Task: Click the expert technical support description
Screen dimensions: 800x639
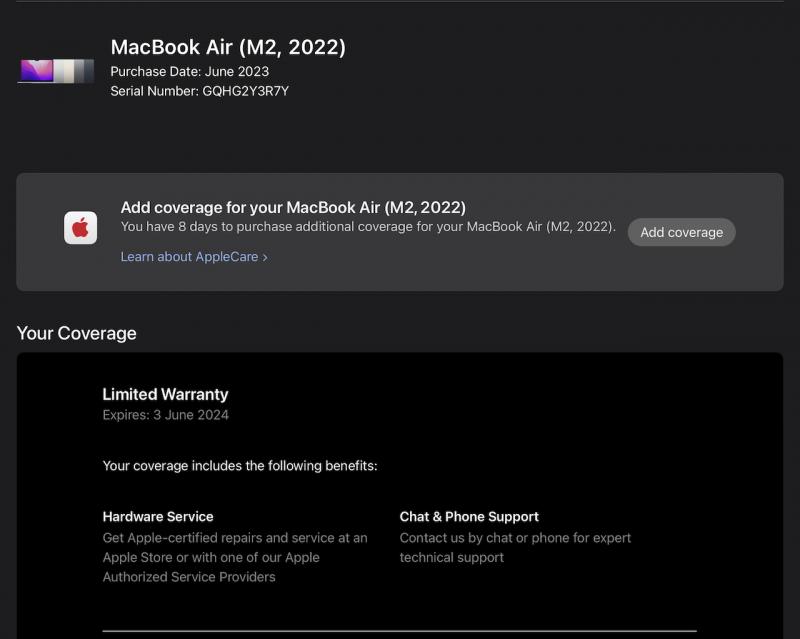Action: [x=515, y=548]
